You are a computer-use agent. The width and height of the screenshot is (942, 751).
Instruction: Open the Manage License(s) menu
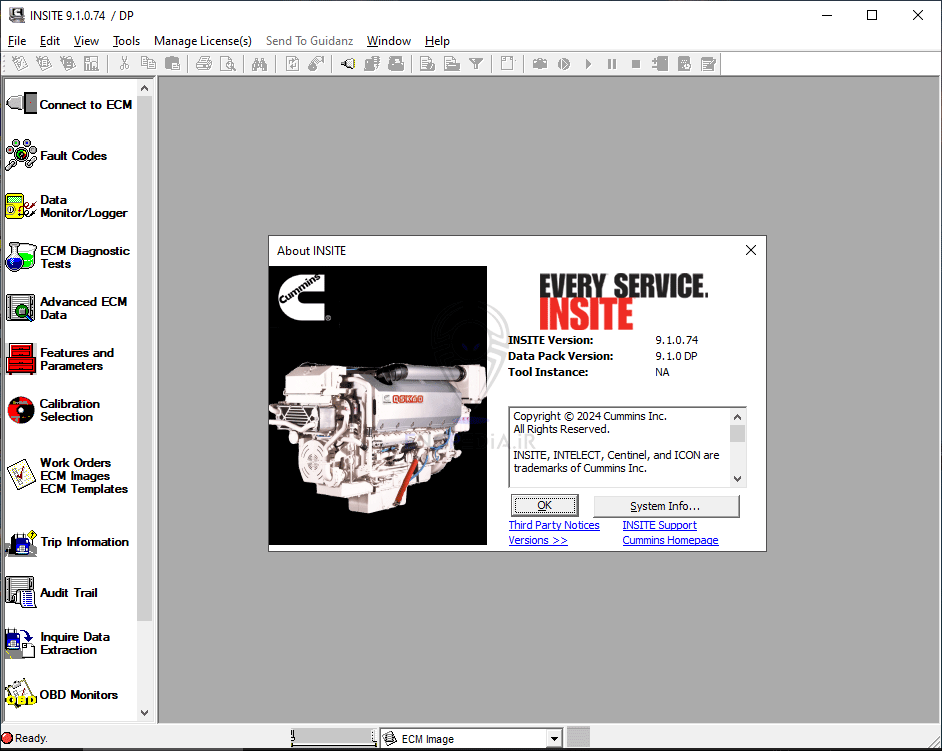(x=202, y=41)
